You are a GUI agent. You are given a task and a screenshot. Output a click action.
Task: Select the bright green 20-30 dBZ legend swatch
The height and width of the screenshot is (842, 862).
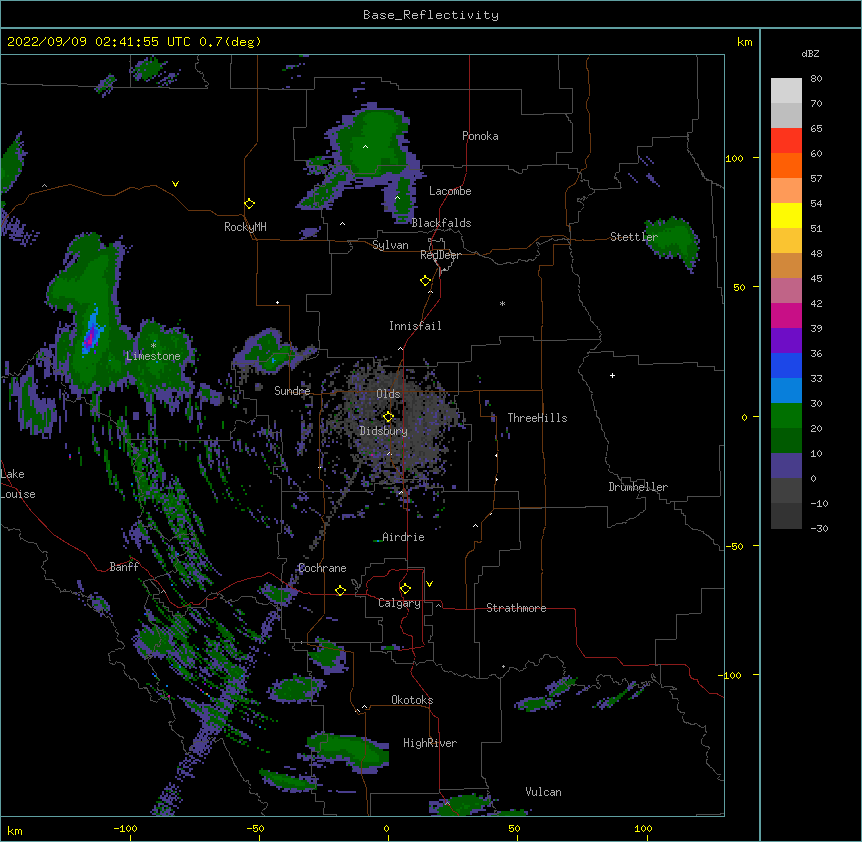(786, 416)
